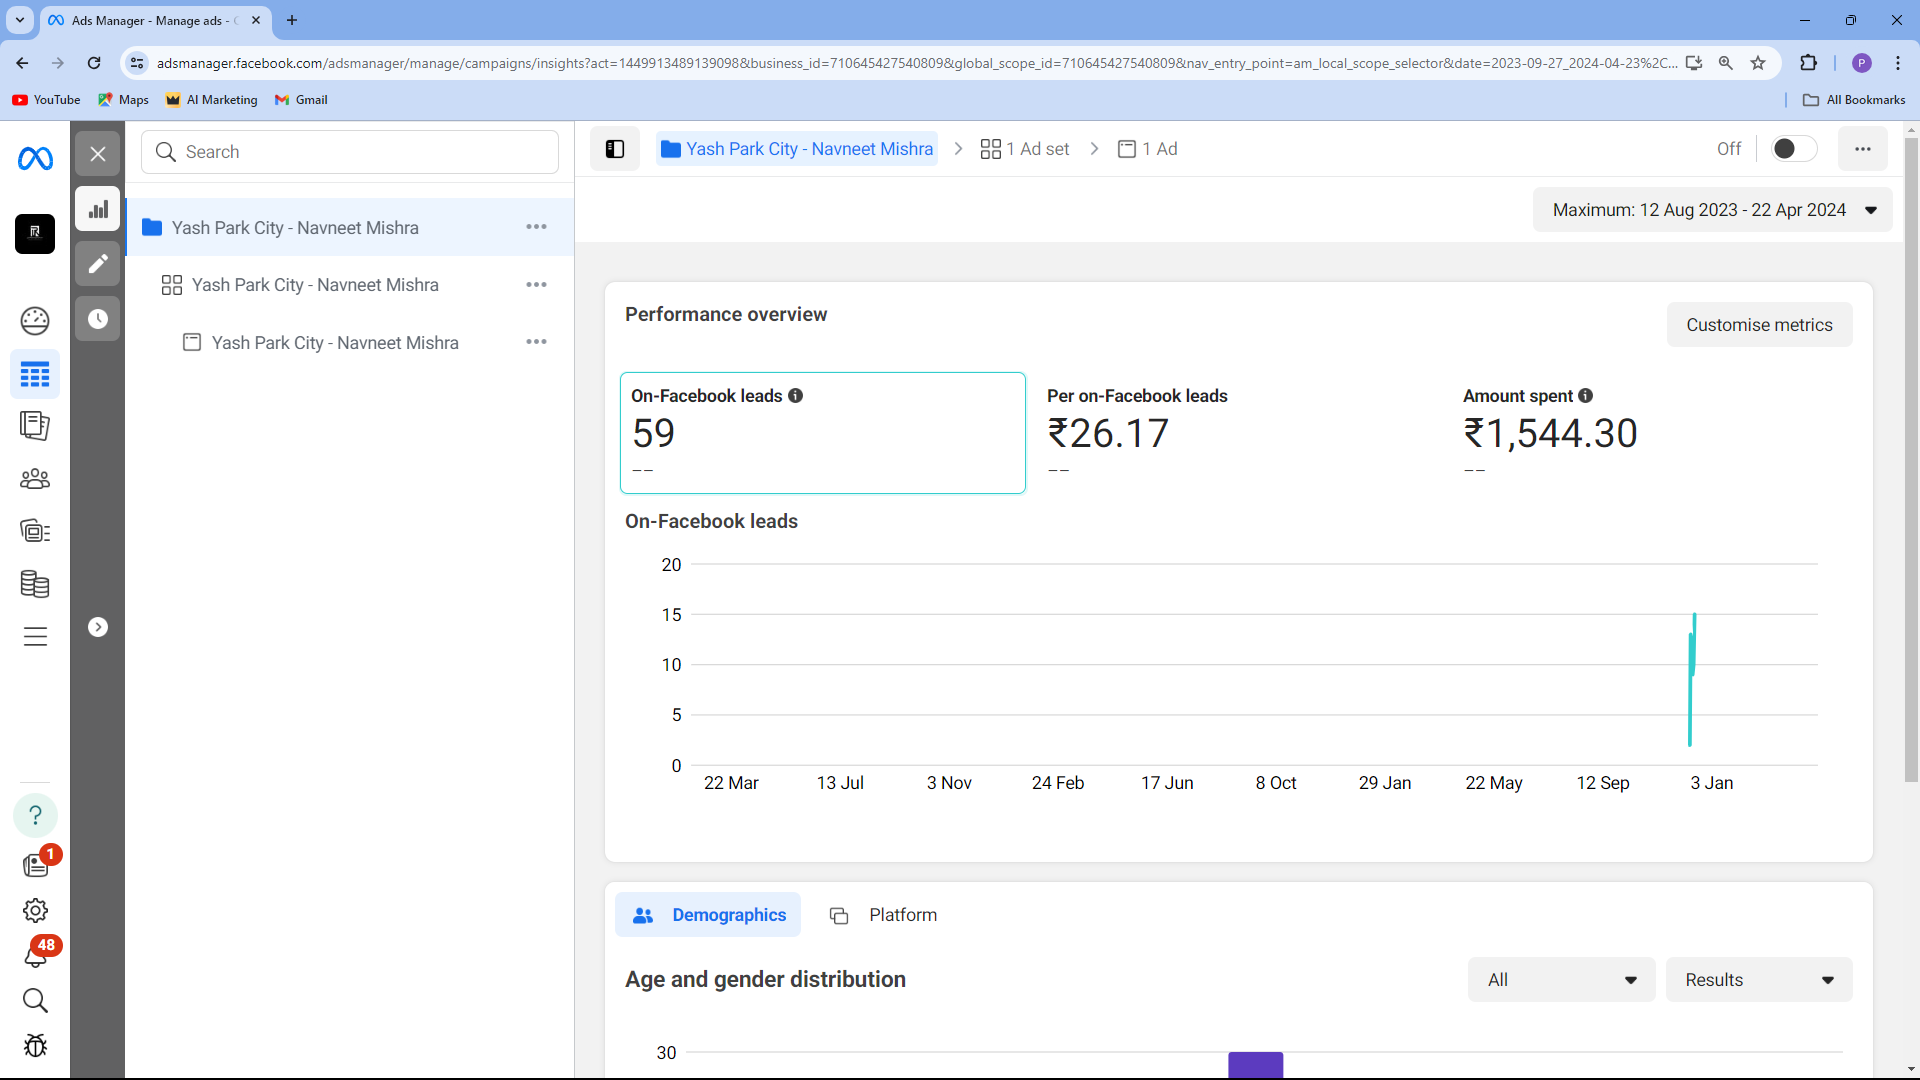
Task: Click the bug report icon
Action: (35, 1046)
